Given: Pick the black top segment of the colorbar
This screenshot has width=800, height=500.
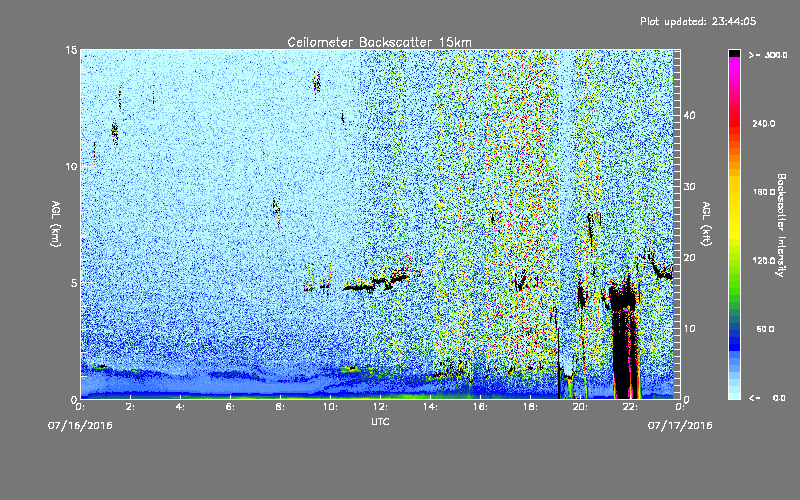Looking at the screenshot, I should [x=734, y=53].
